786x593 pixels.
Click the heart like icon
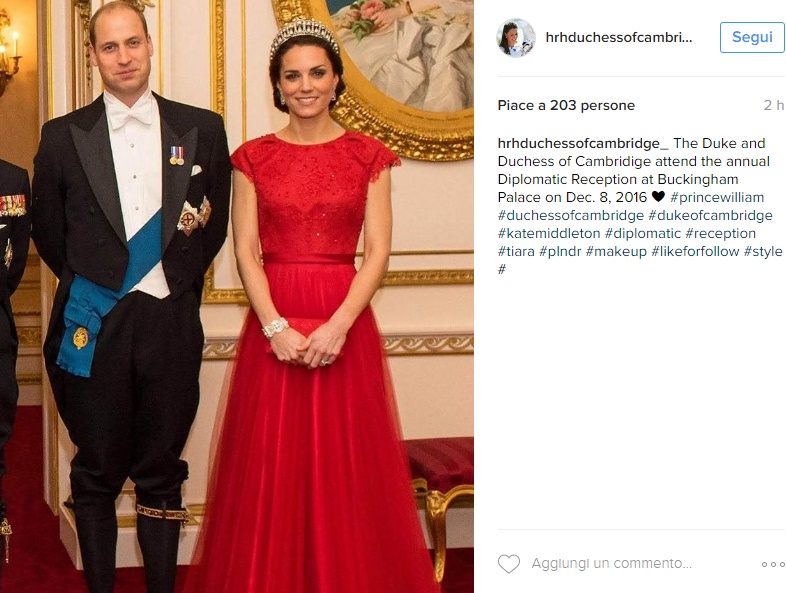(x=509, y=564)
